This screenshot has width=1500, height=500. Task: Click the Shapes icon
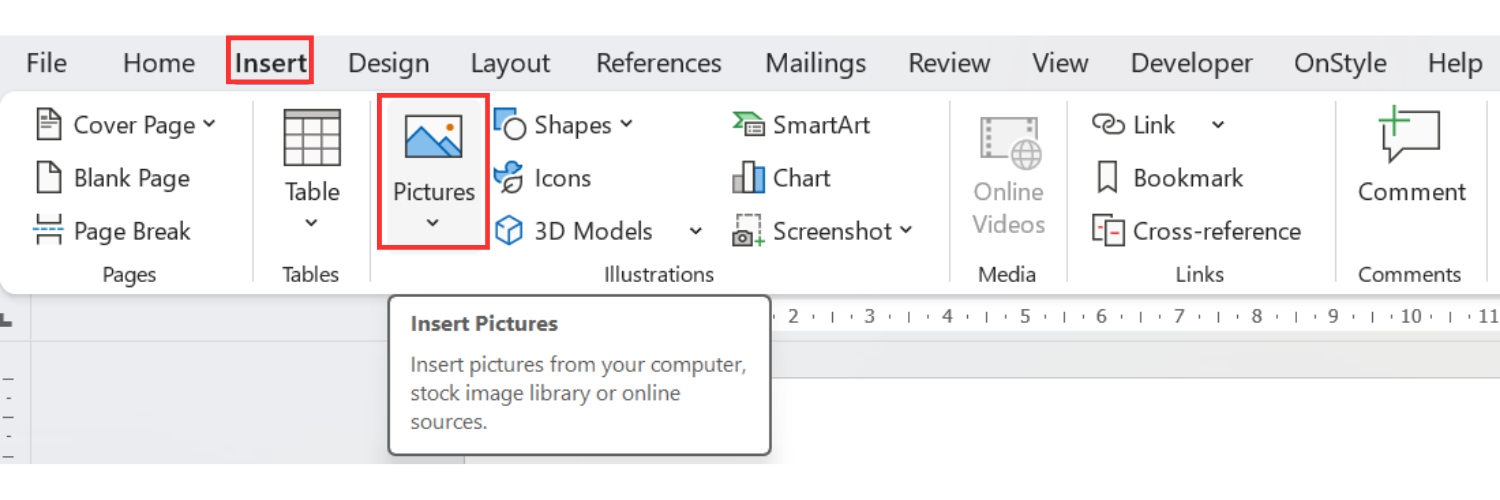[x=510, y=124]
